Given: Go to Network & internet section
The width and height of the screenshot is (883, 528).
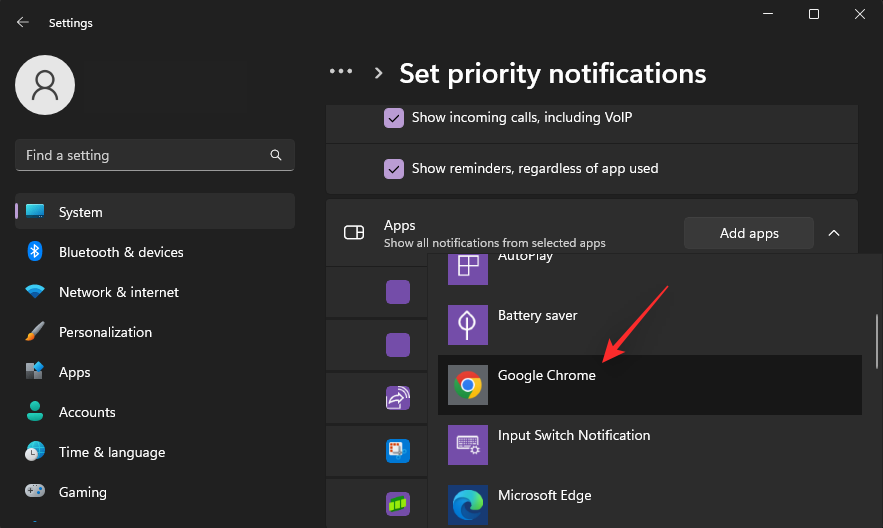Looking at the screenshot, I should pyautogui.click(x=118, y=292).
